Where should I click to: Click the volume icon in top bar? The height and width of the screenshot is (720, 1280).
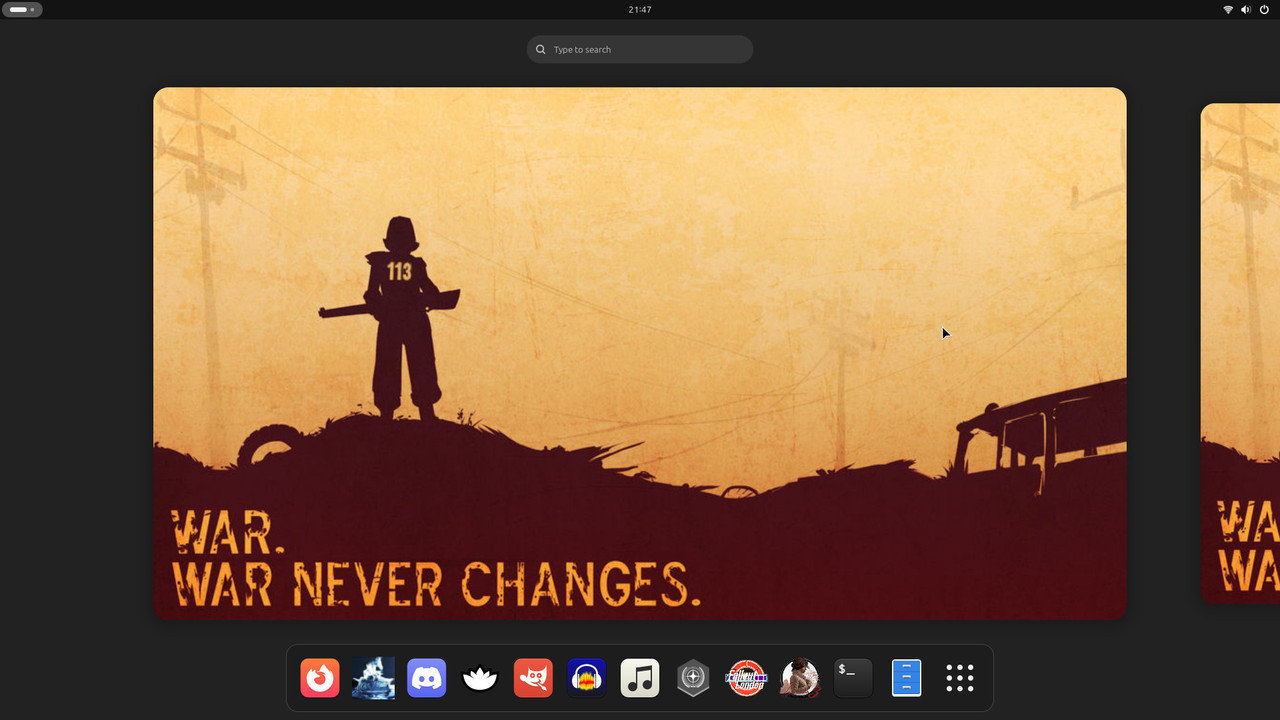(1246, 9)
